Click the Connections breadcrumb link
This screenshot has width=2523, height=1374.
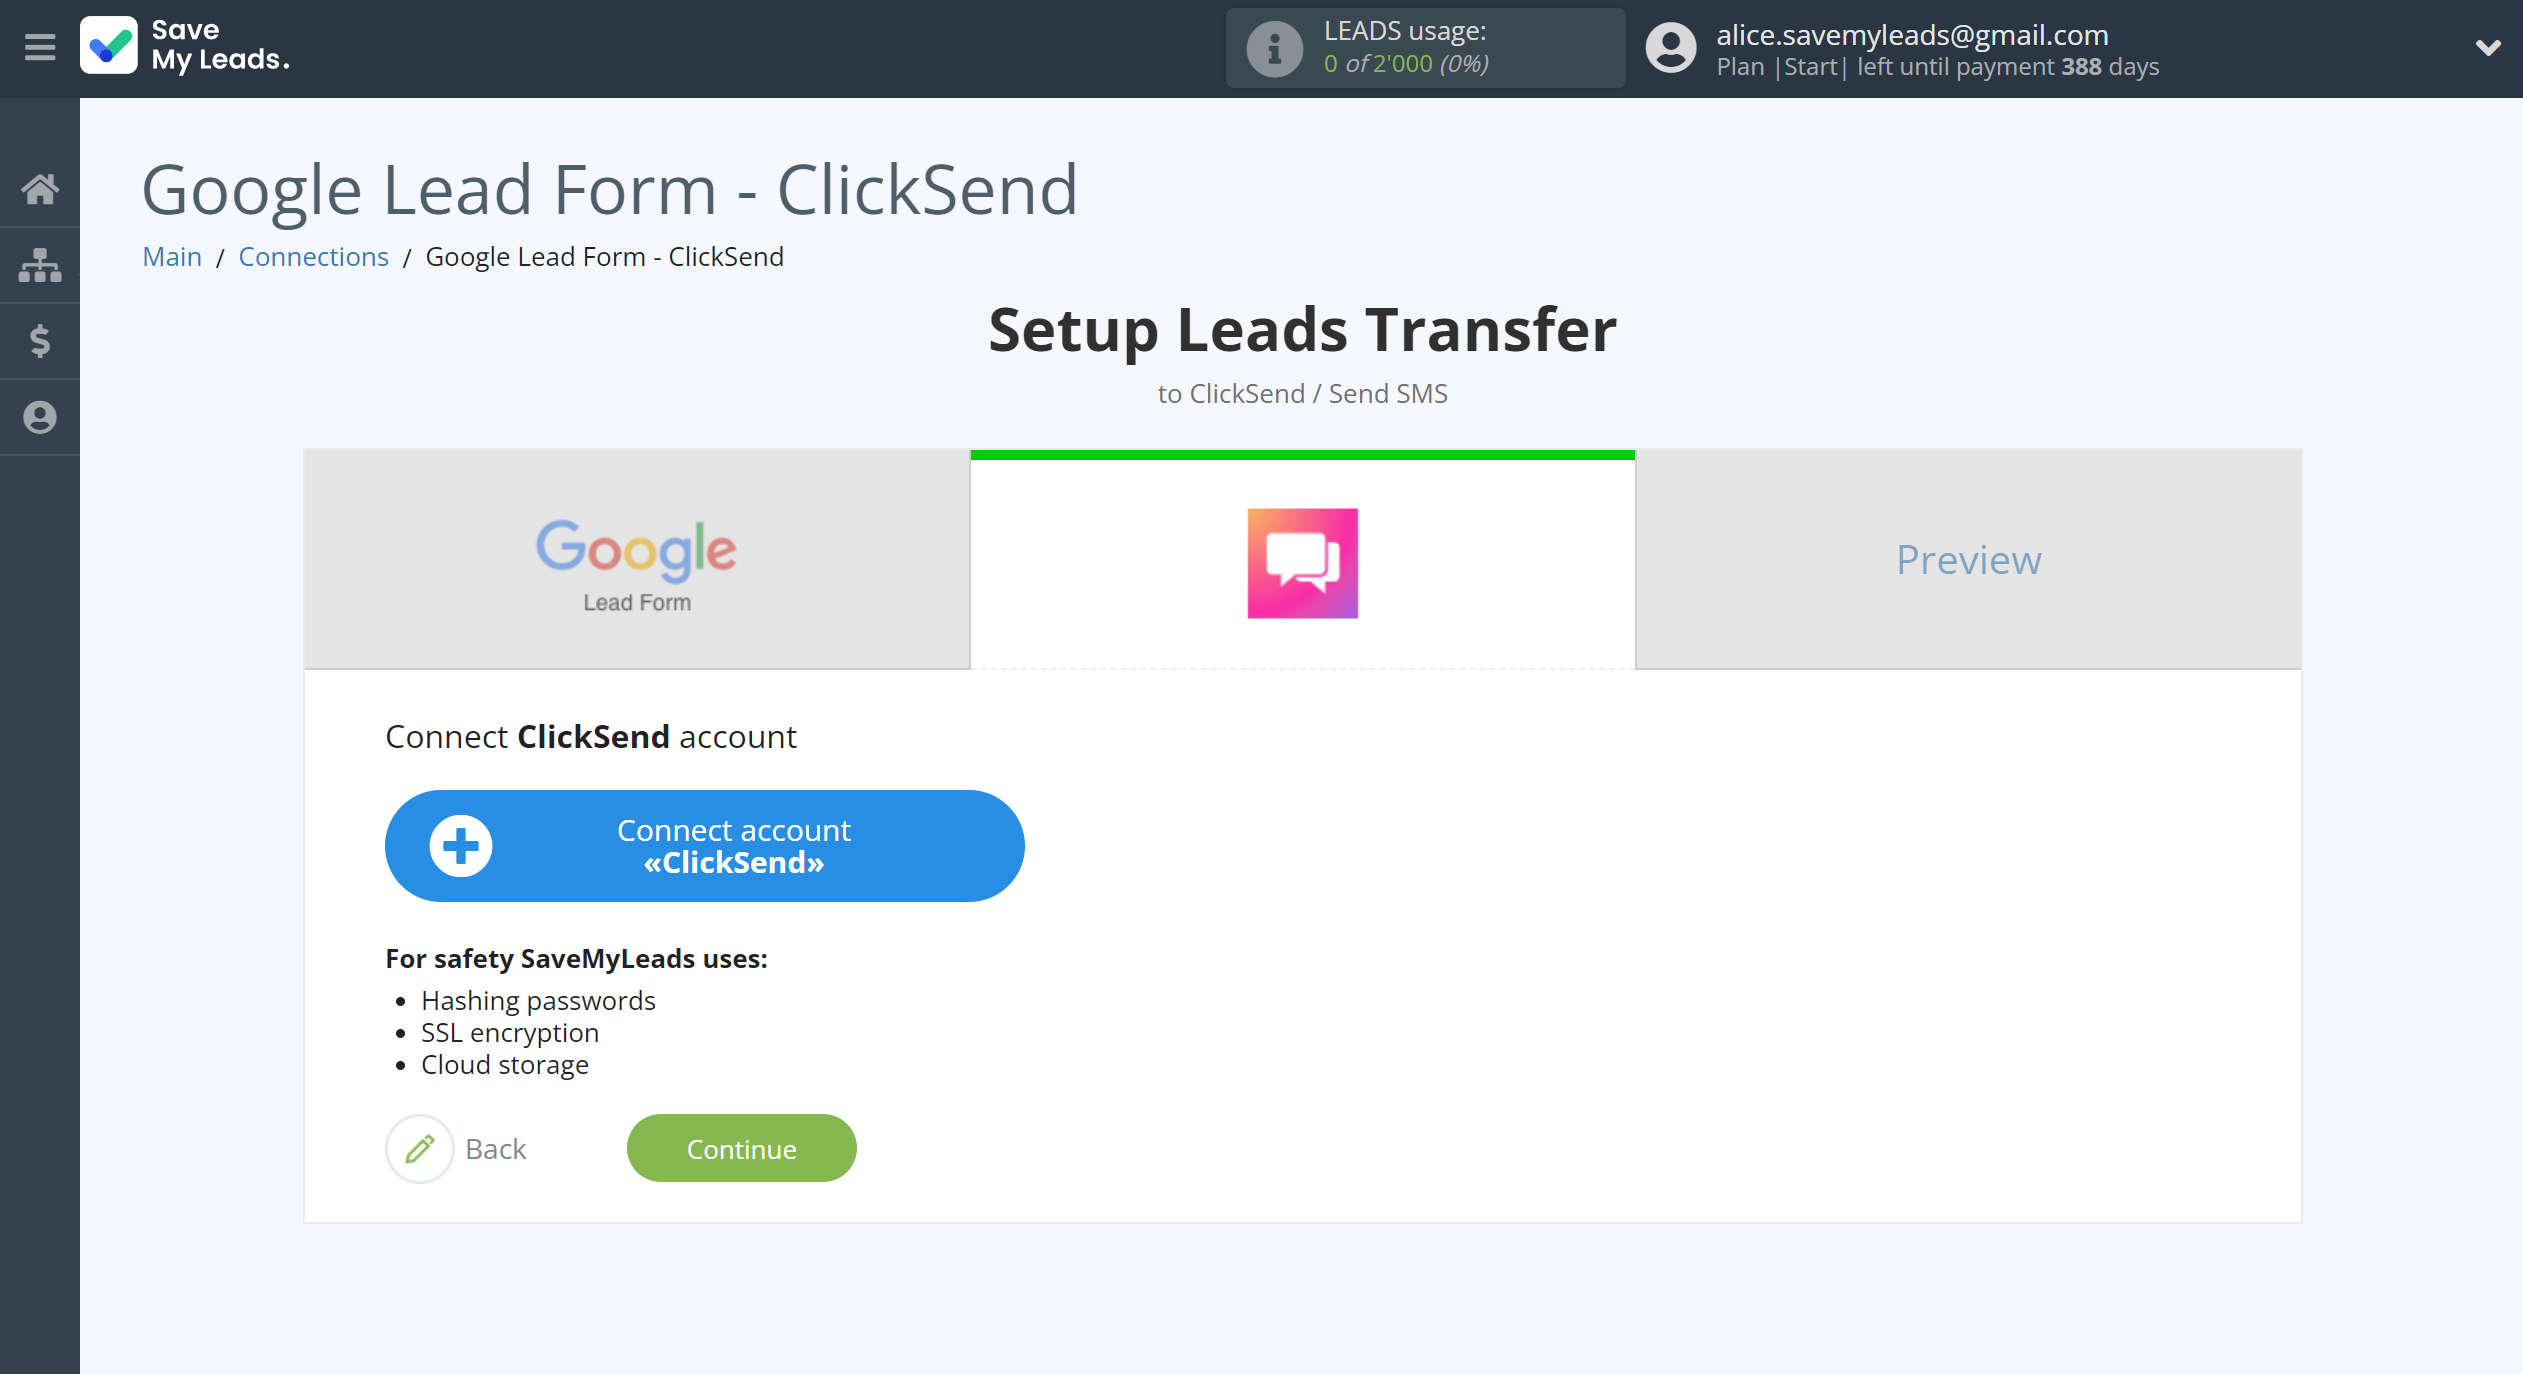[x=311, y=256]
